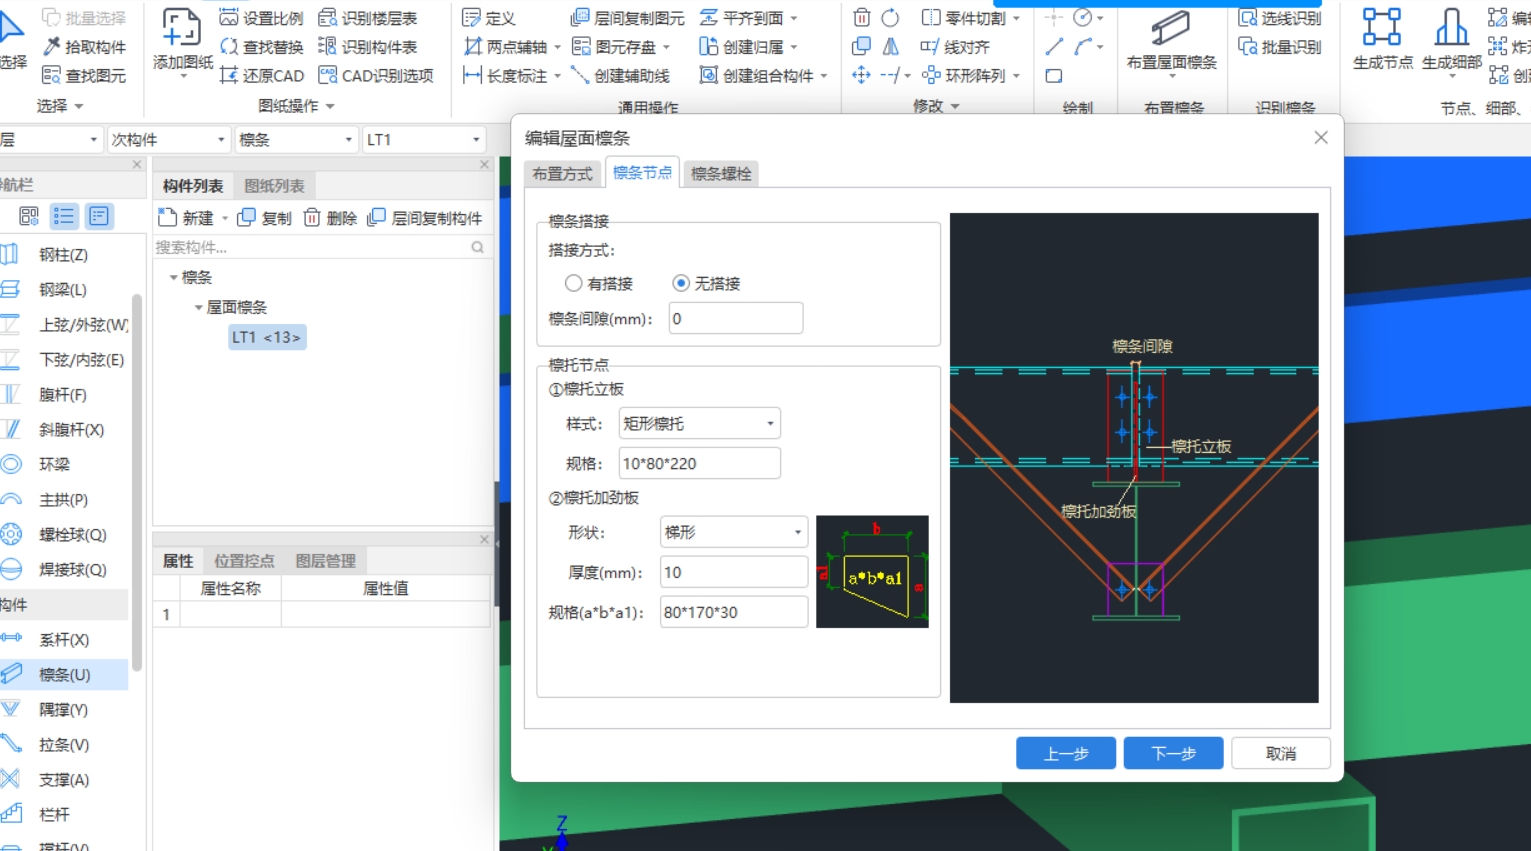
Task: Click the 还原CAD tool
Action: [261, 76]
